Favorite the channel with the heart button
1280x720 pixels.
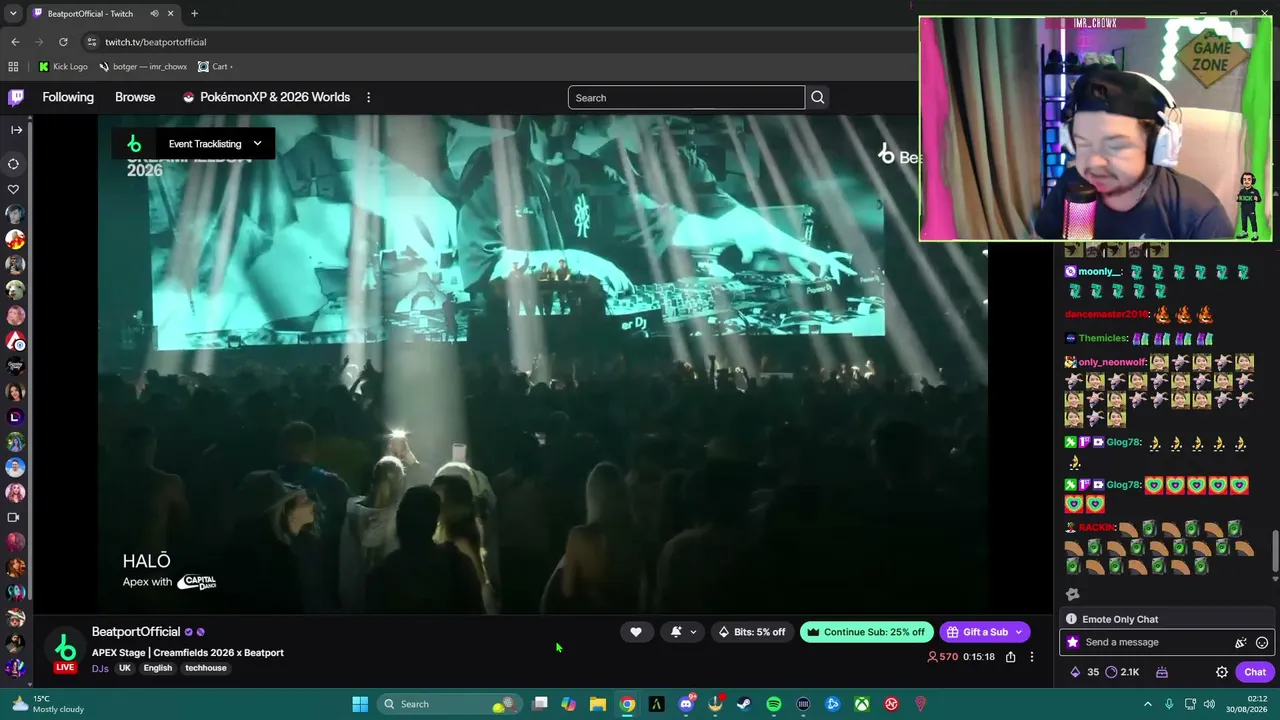(636, 632)
